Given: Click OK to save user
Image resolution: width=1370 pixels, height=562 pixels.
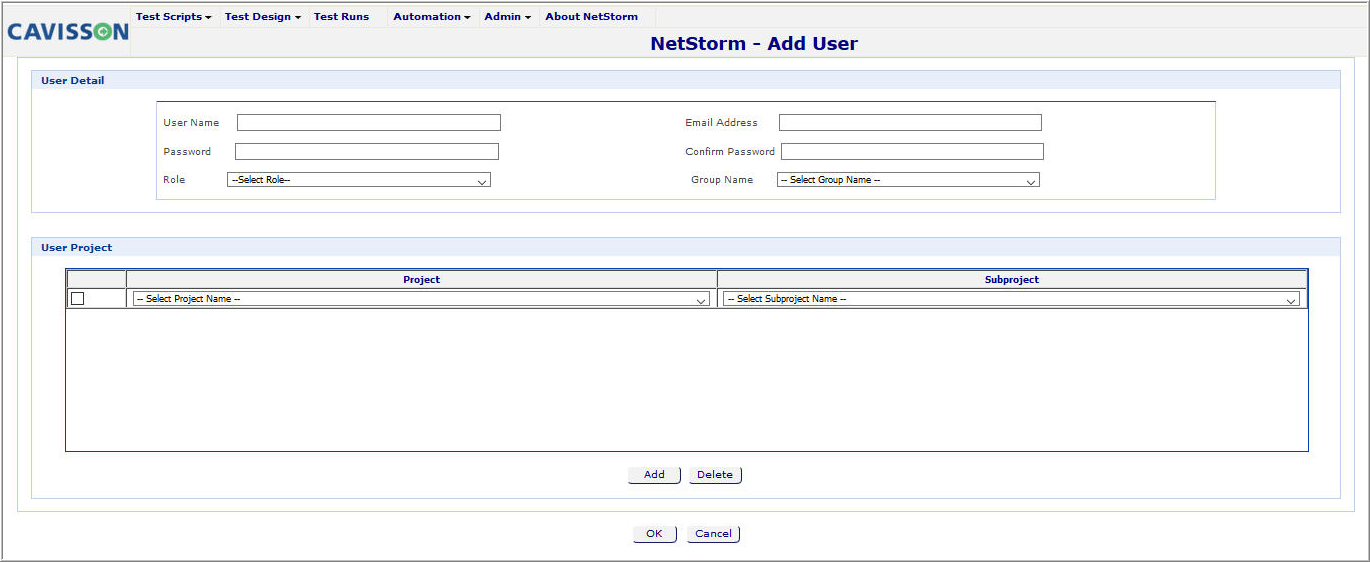Looking at the screenshot, I should (x=654, y=534).
